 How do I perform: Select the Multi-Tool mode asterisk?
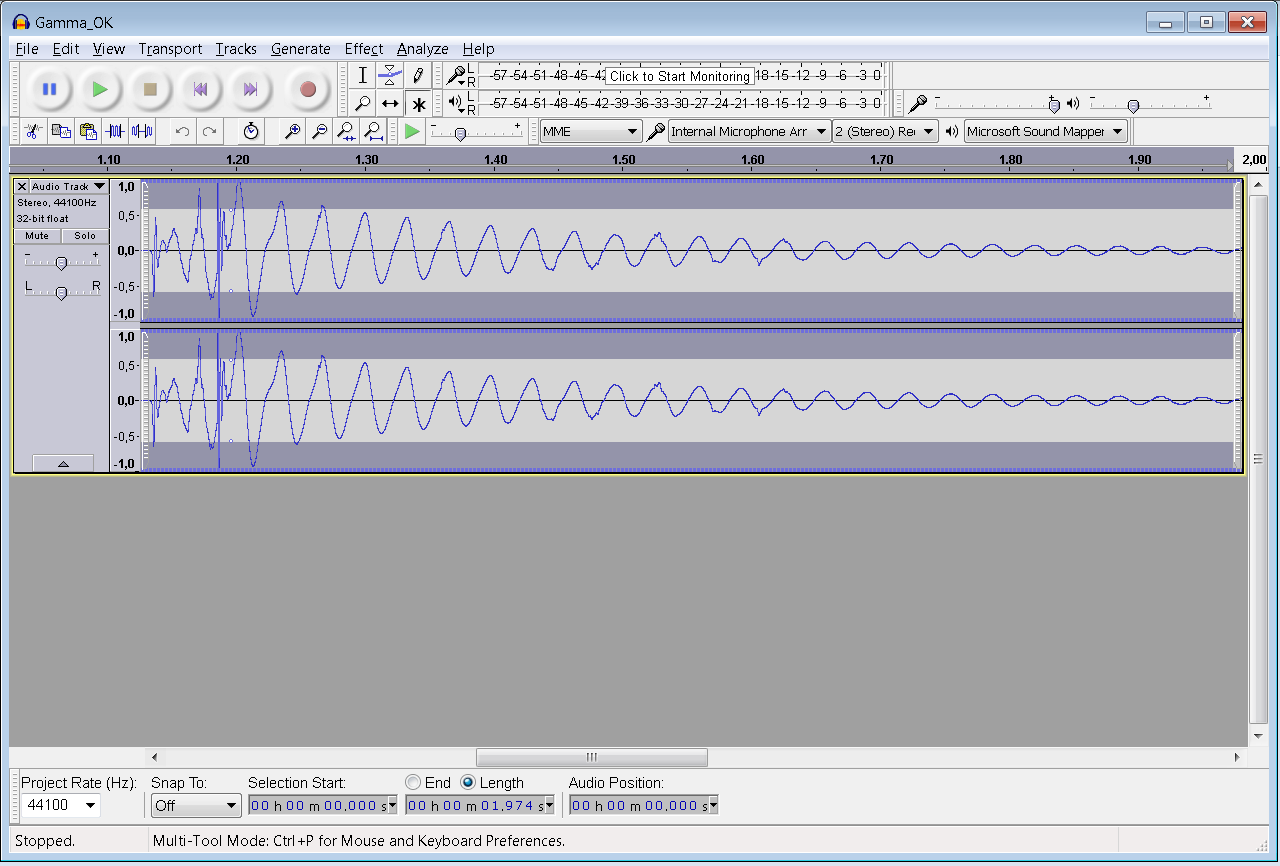[418, 103]
